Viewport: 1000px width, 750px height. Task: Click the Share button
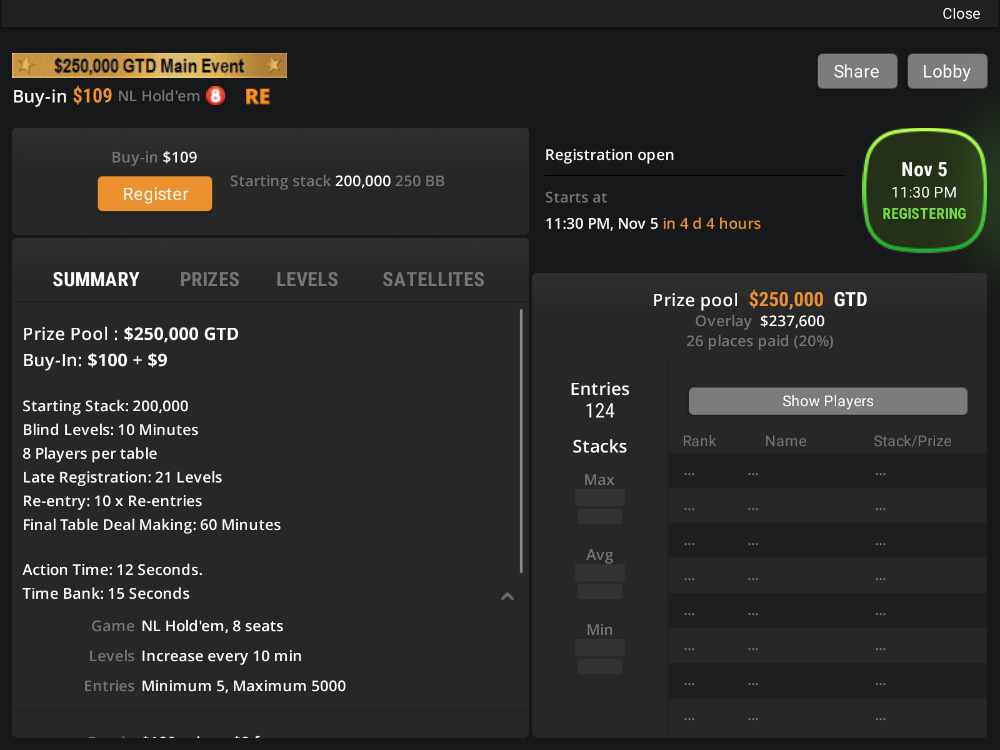pos(856,72)
